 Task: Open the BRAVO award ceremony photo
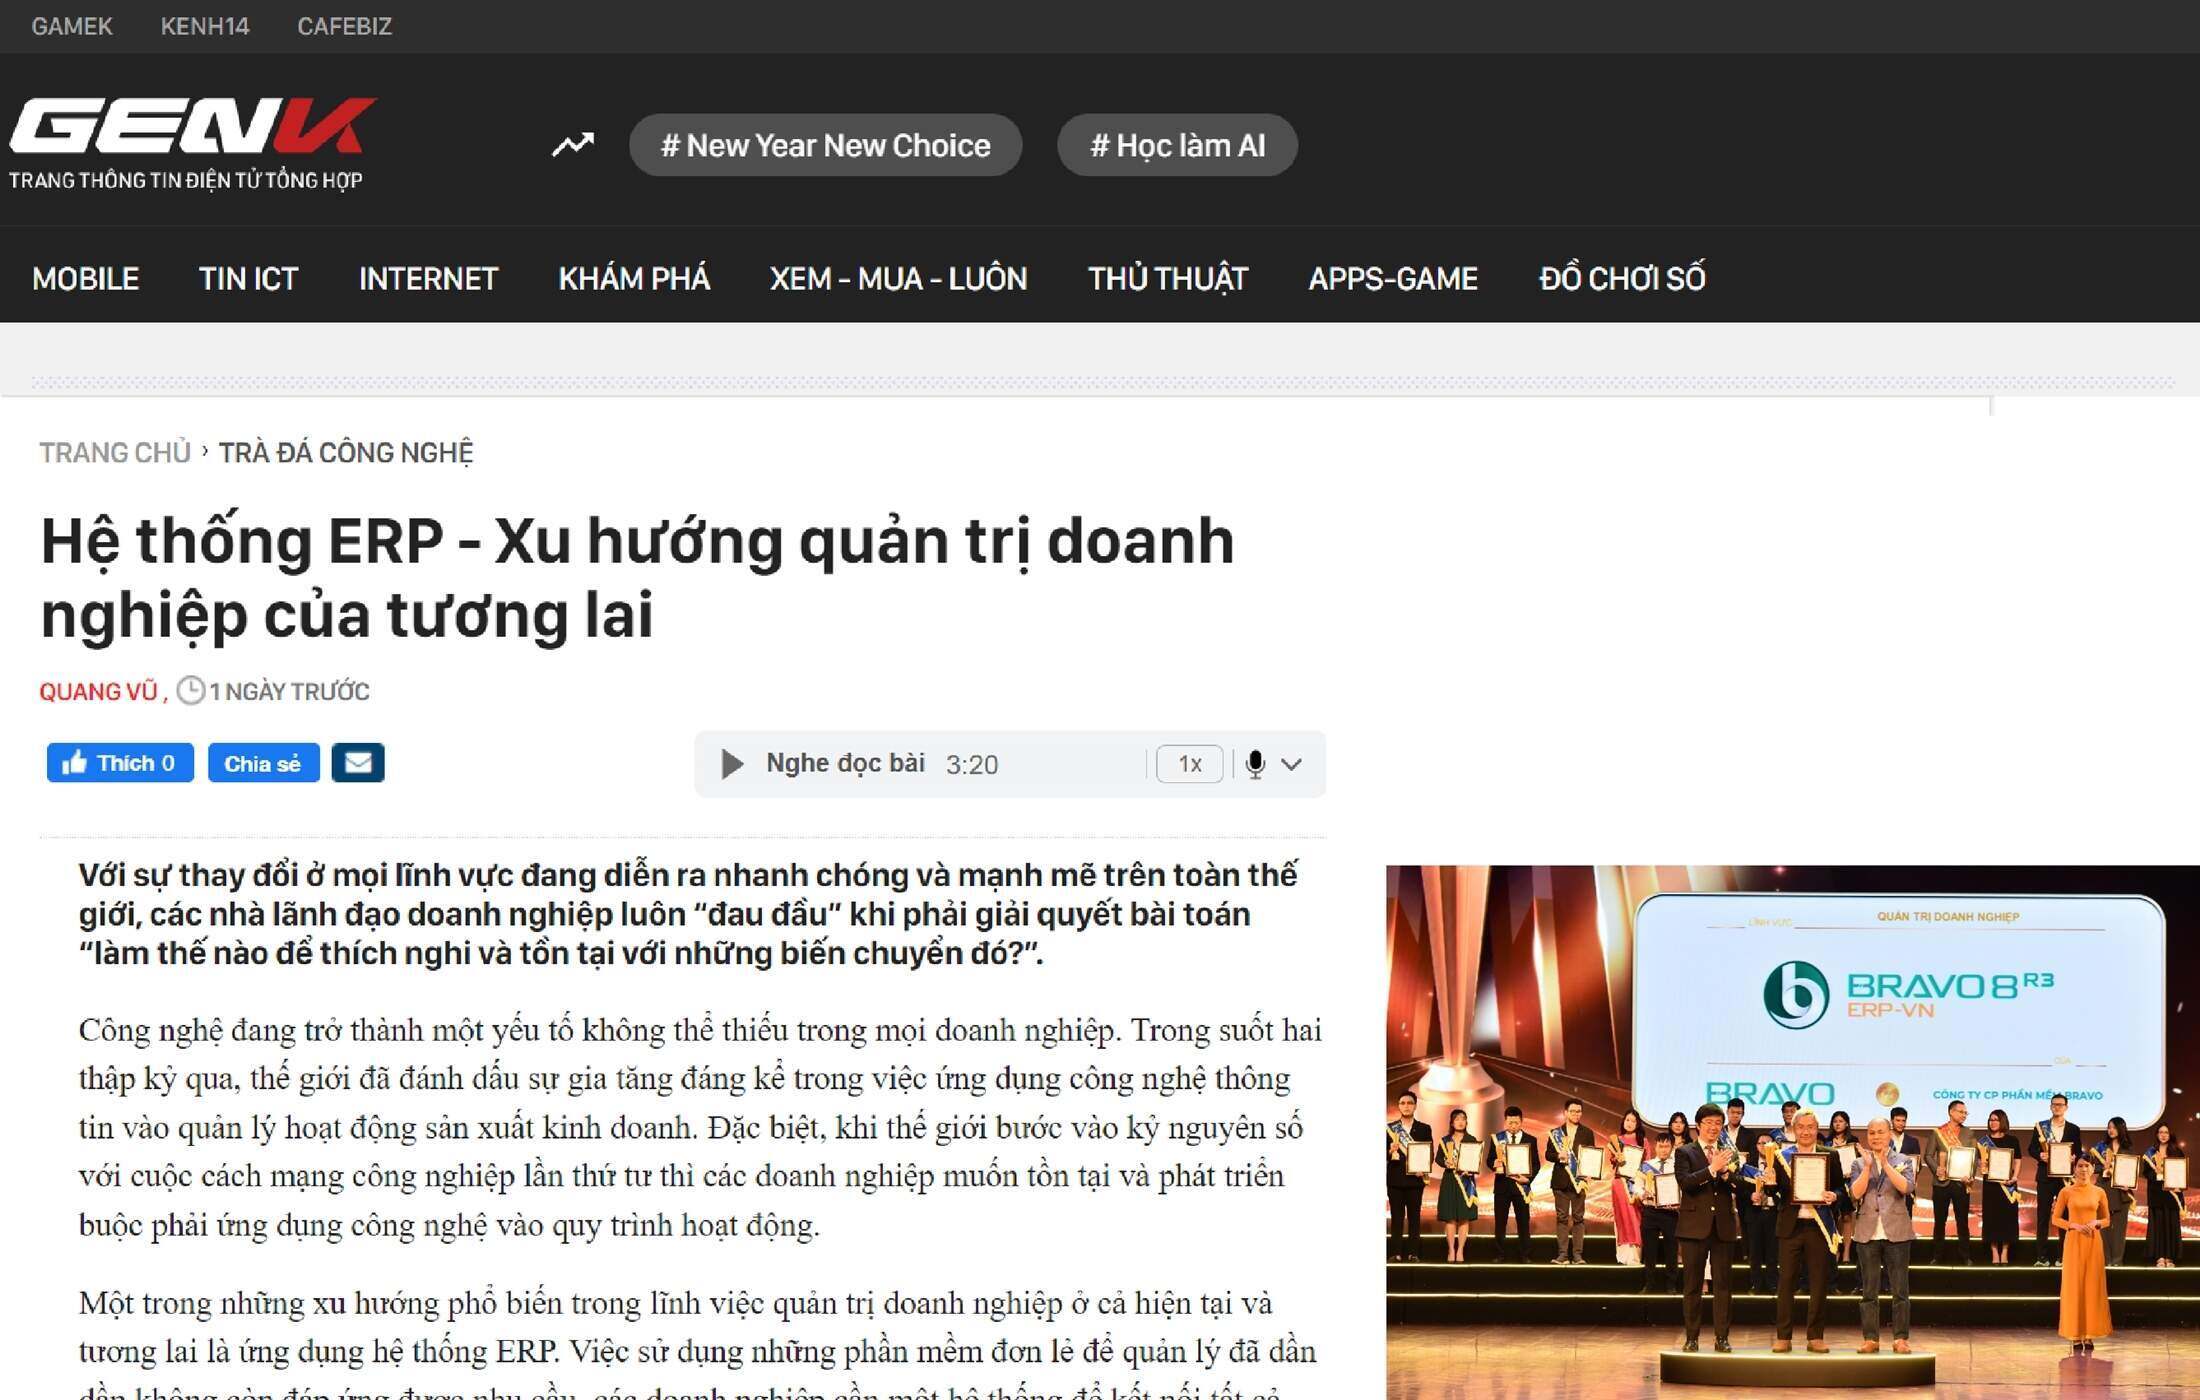(1790, 1130)
